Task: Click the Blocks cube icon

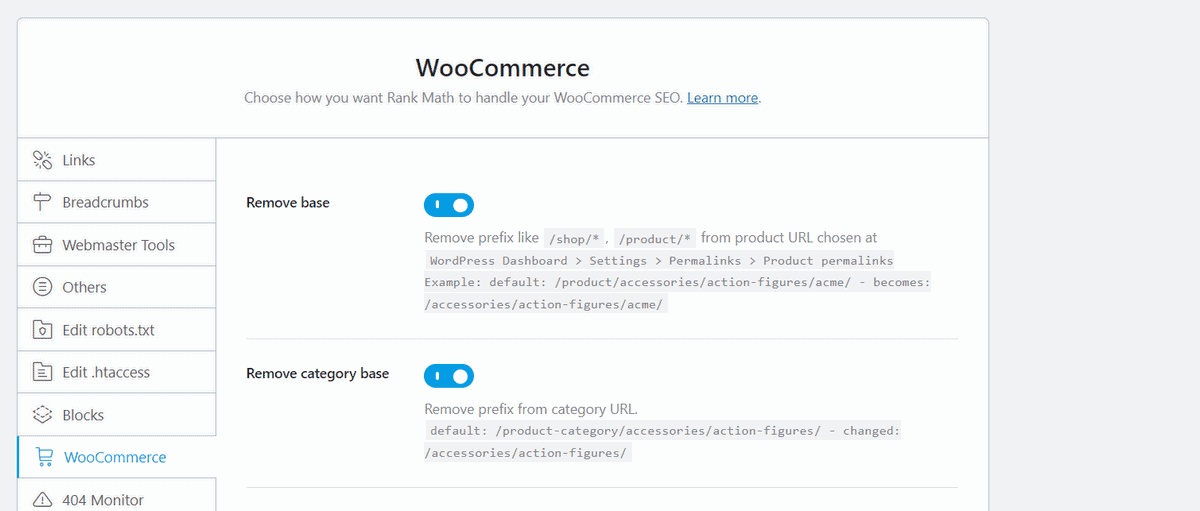Action: 42,415
